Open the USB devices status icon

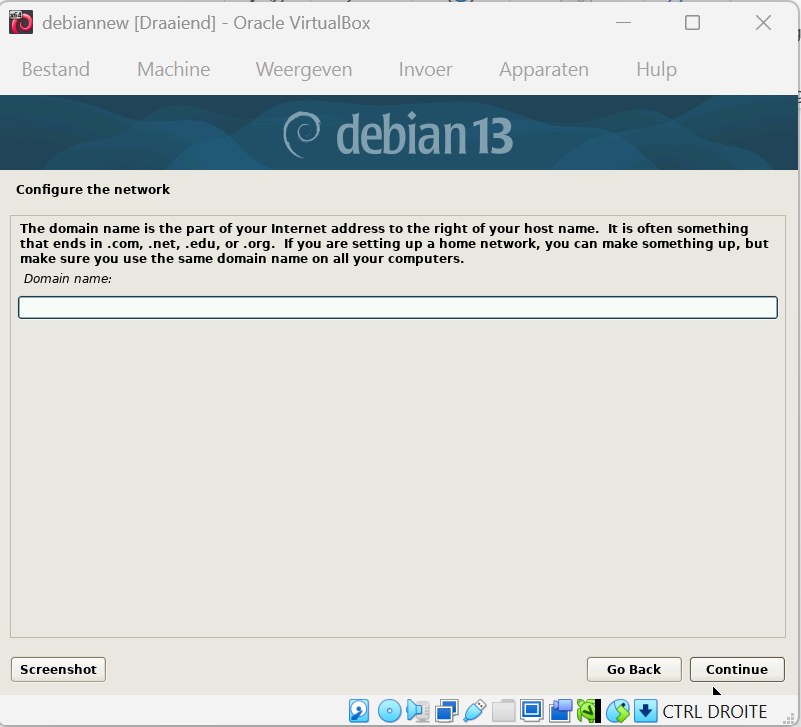[x=475, y=711]
